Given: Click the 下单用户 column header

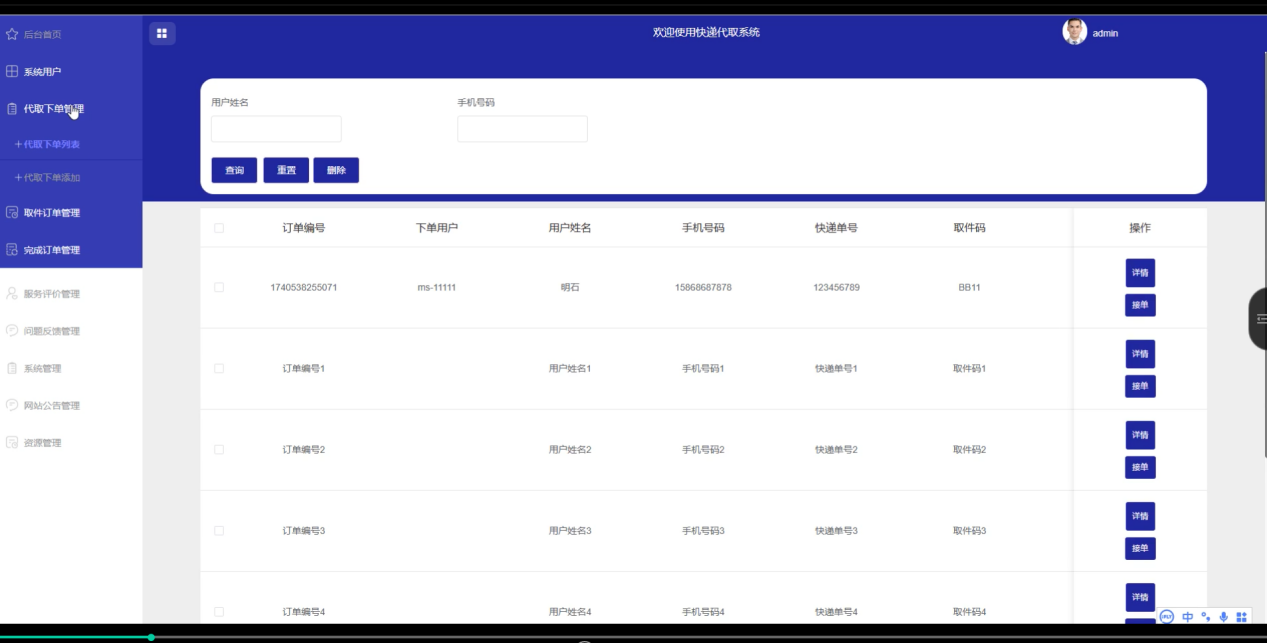Looking at the screenshot, I should pyautogui.click(x=437, y=228).
